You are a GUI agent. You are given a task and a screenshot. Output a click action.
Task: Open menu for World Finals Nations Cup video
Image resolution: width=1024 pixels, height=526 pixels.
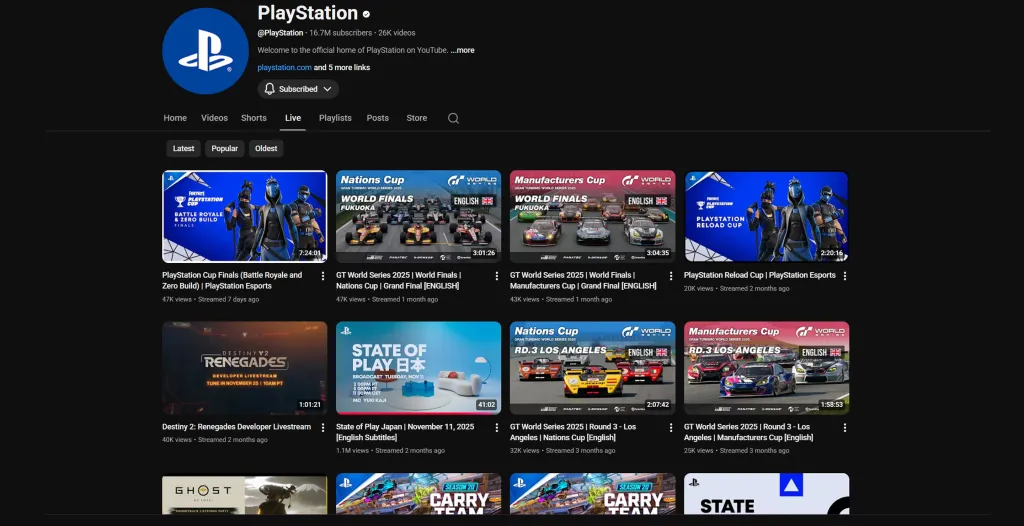[x=496, y=276]
